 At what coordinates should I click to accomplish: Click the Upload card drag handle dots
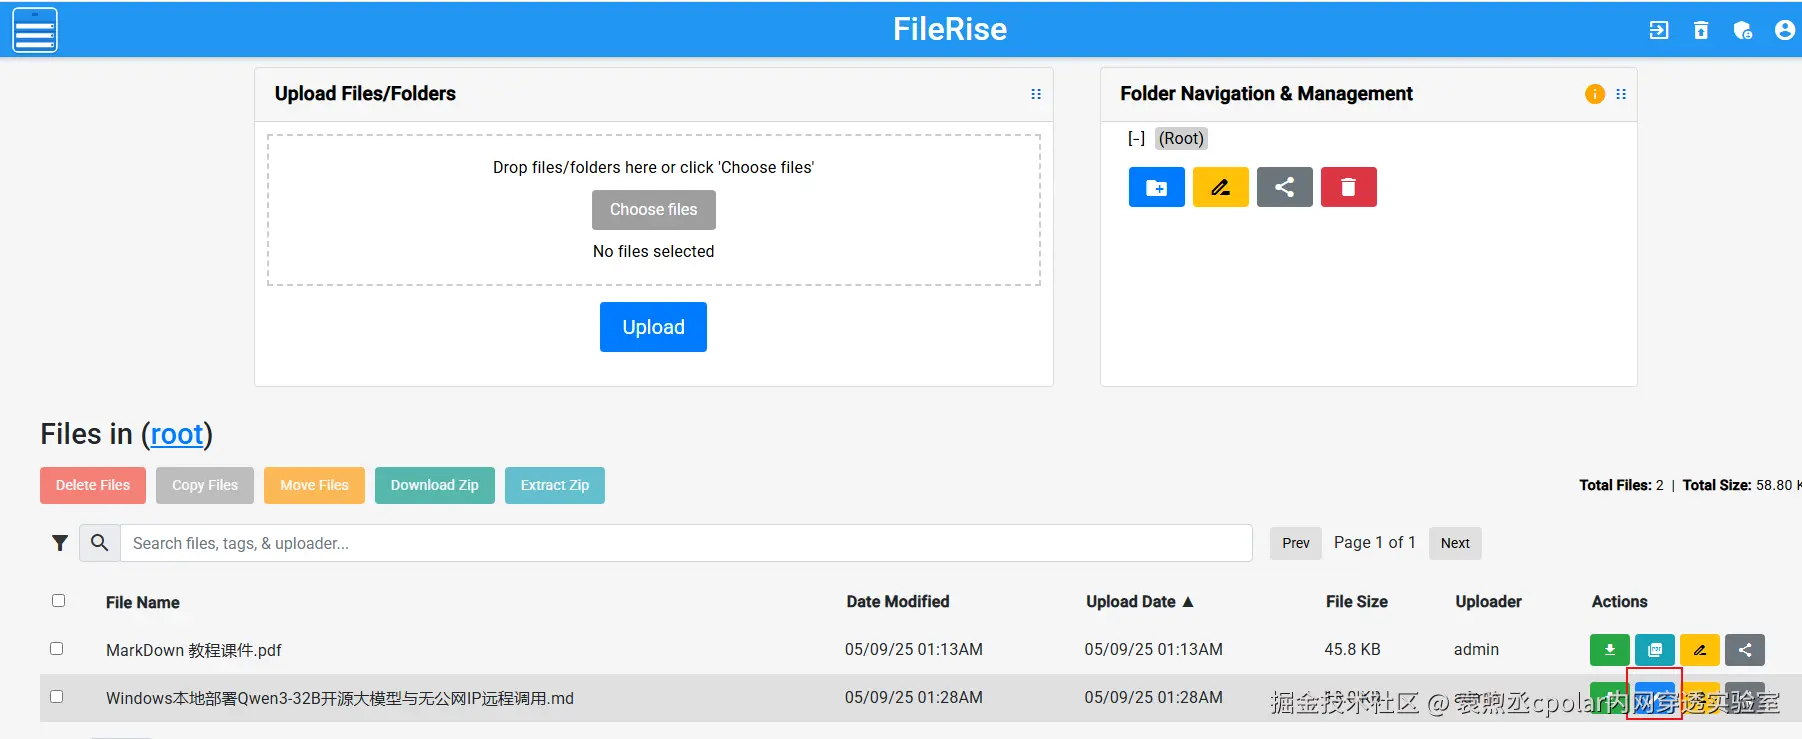tap(1036, 94)
